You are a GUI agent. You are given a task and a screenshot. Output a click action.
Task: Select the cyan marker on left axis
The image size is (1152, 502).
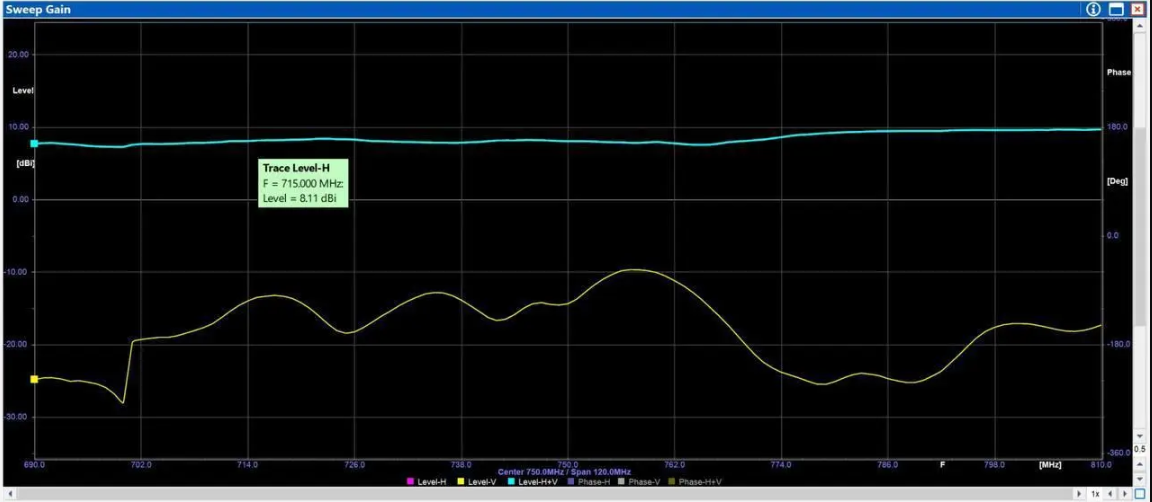pyautogui.click(x=34, y=144)
